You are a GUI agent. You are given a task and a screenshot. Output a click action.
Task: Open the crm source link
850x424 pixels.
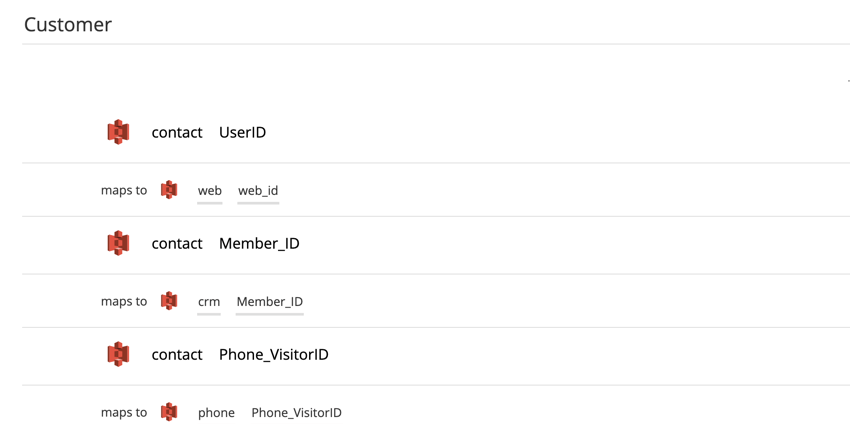click(209, 302)
